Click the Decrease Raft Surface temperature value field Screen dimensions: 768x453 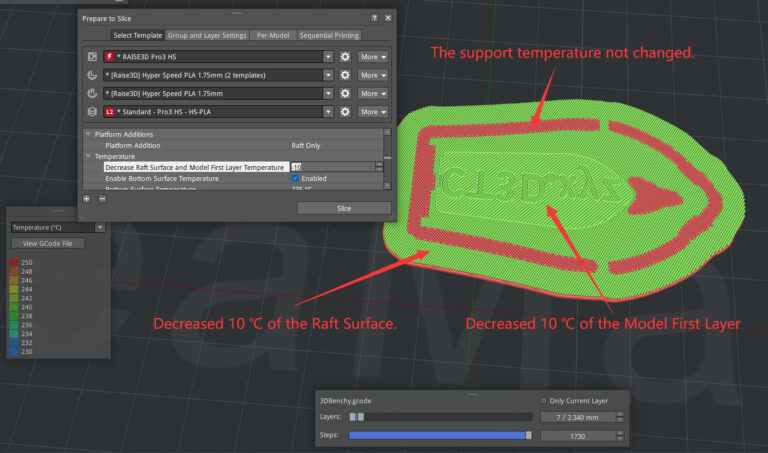(x=333, y=167)
